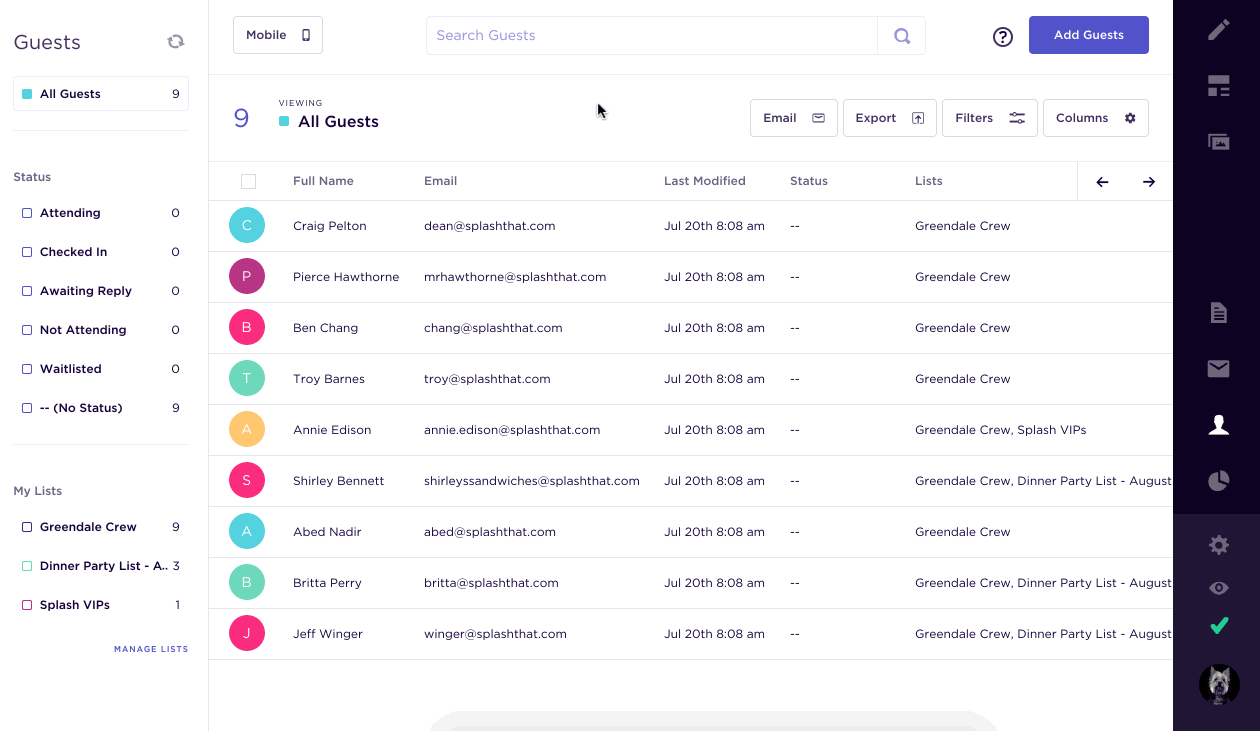Click Troy Barnes's guest name
This screenshot has height=731, width=1260.
pos(329,379)
